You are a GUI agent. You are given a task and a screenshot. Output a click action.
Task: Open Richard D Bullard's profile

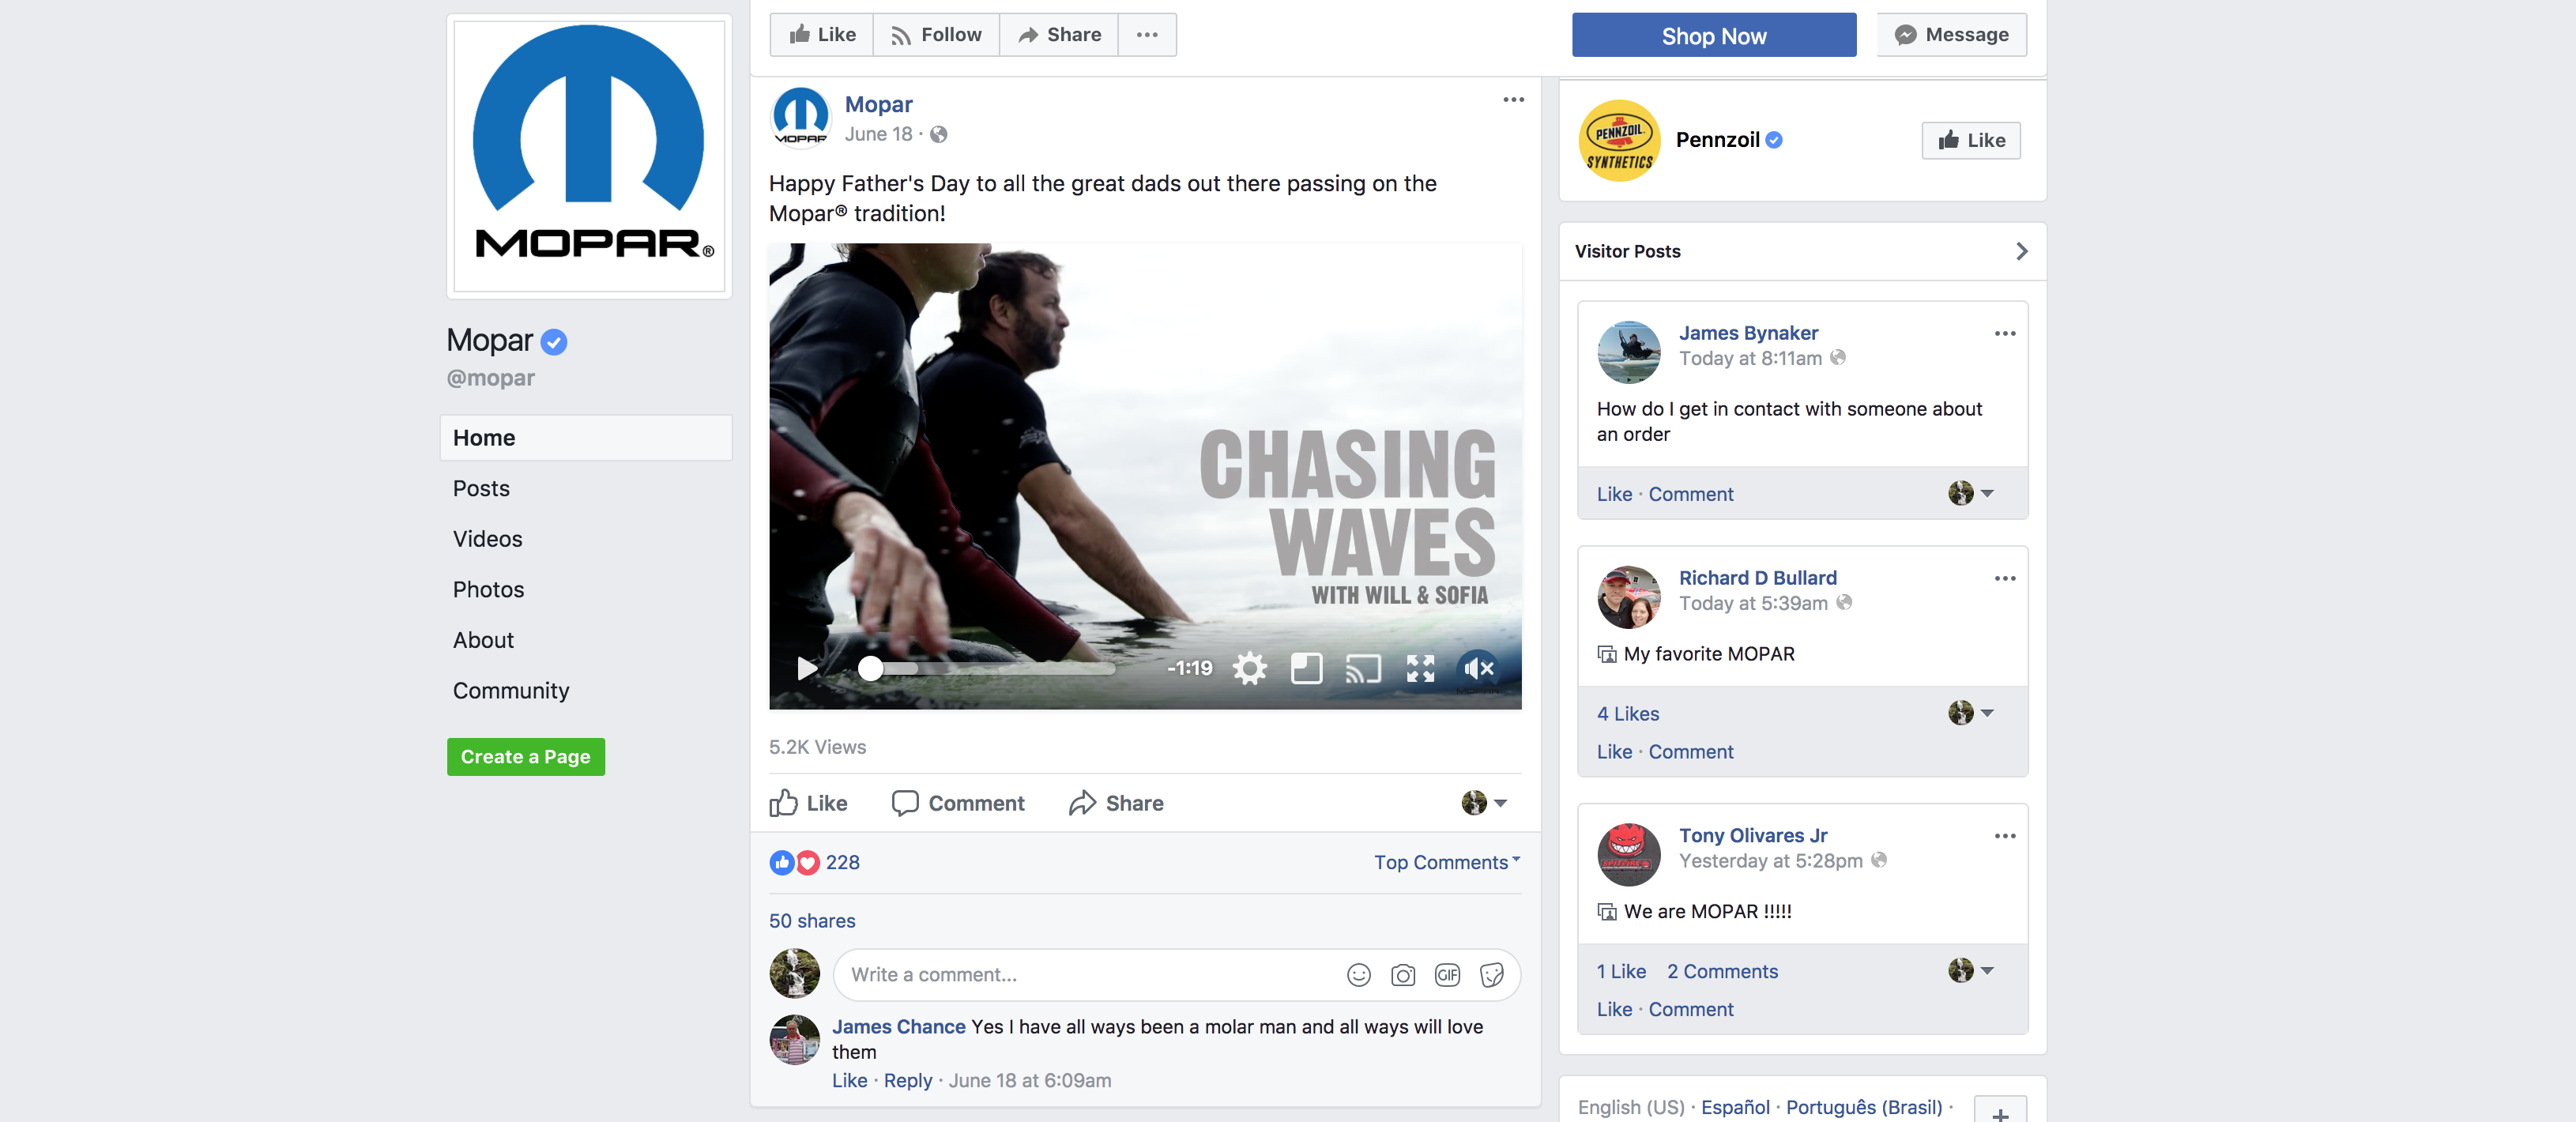pos(1757,578)
